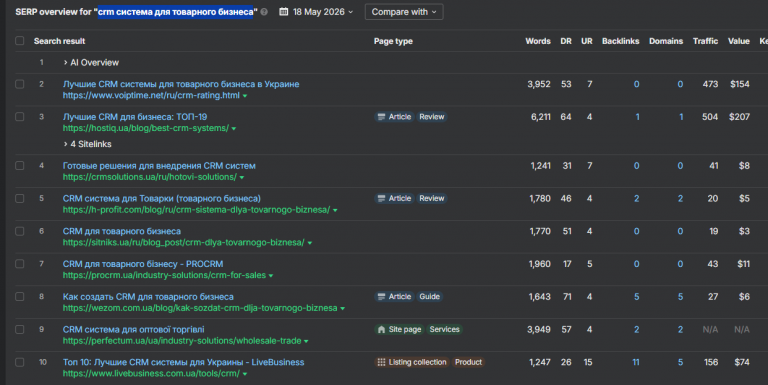Open 'CRM система для оптової торгівлі' link
The width and height of the screenshot is (768, 385).
tap(133, 330)
